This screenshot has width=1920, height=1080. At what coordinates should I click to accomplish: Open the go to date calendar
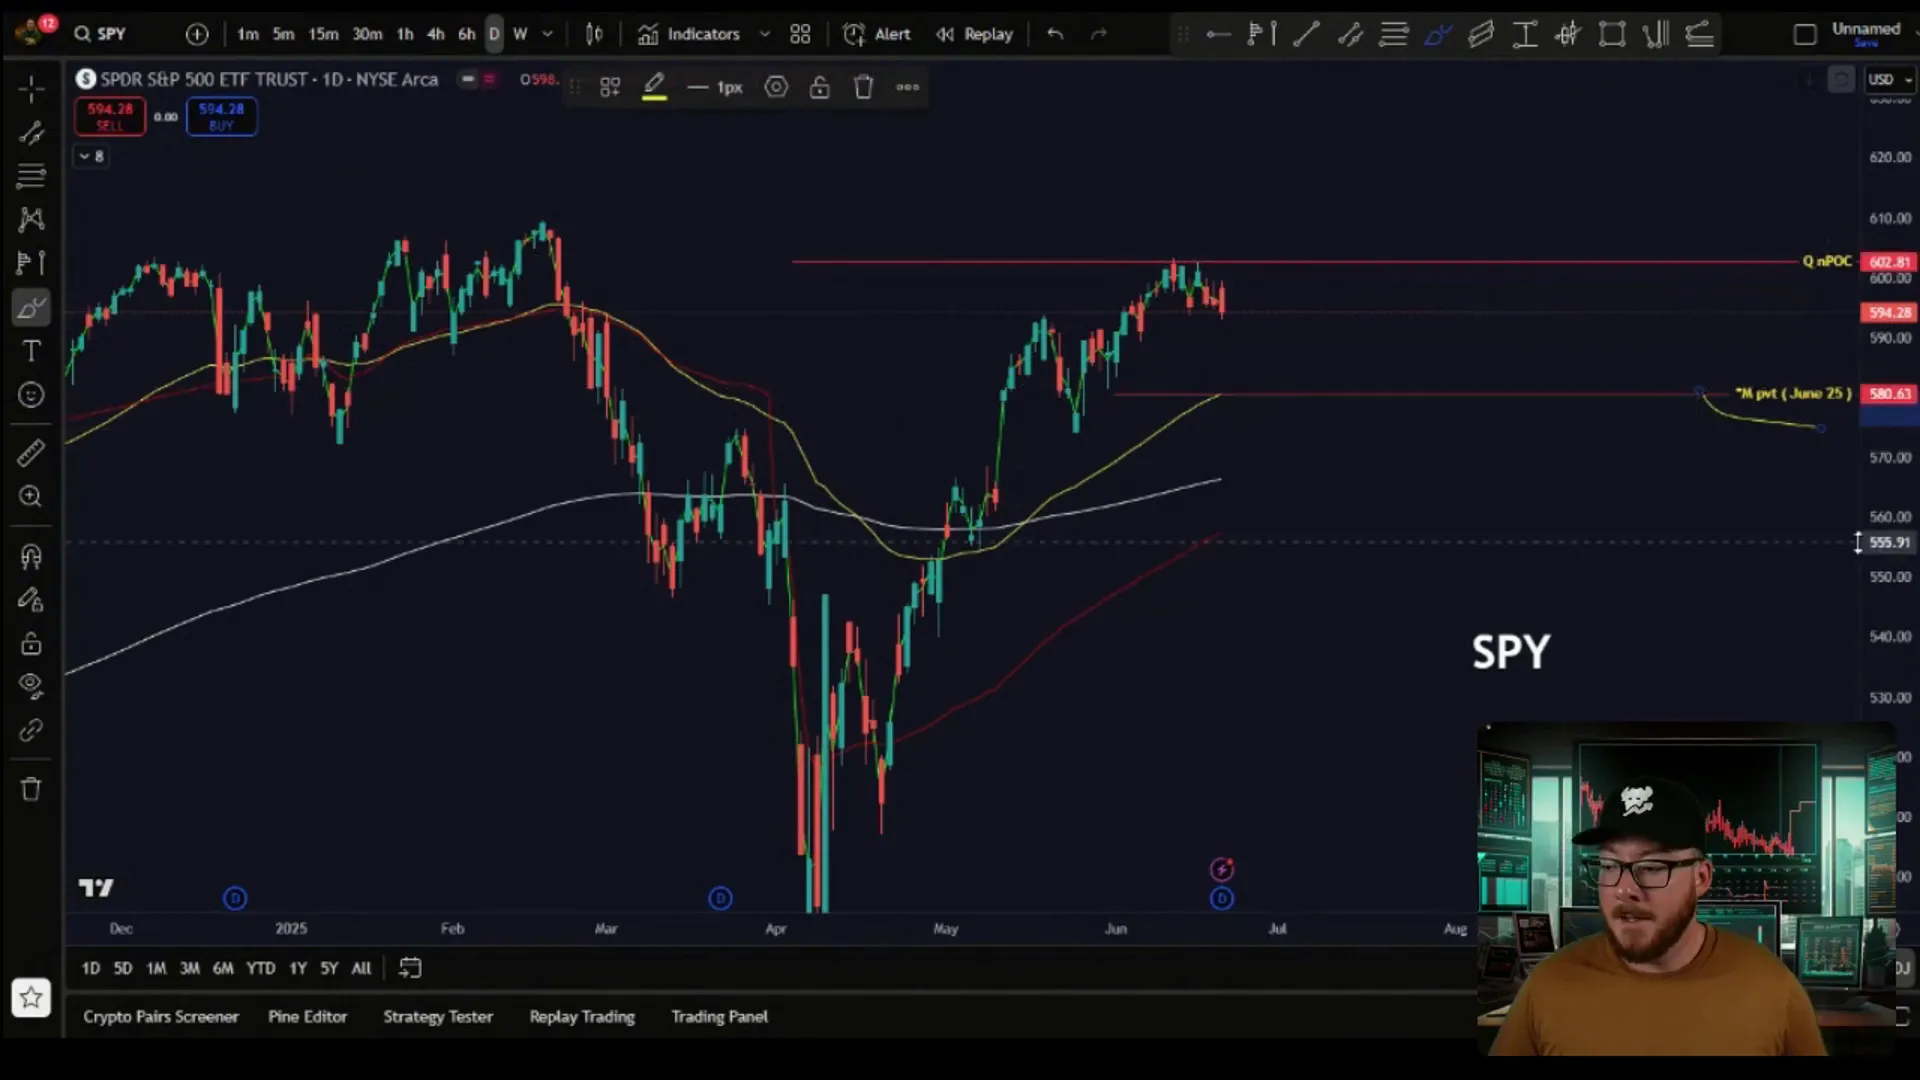click(x=410, y=968)
